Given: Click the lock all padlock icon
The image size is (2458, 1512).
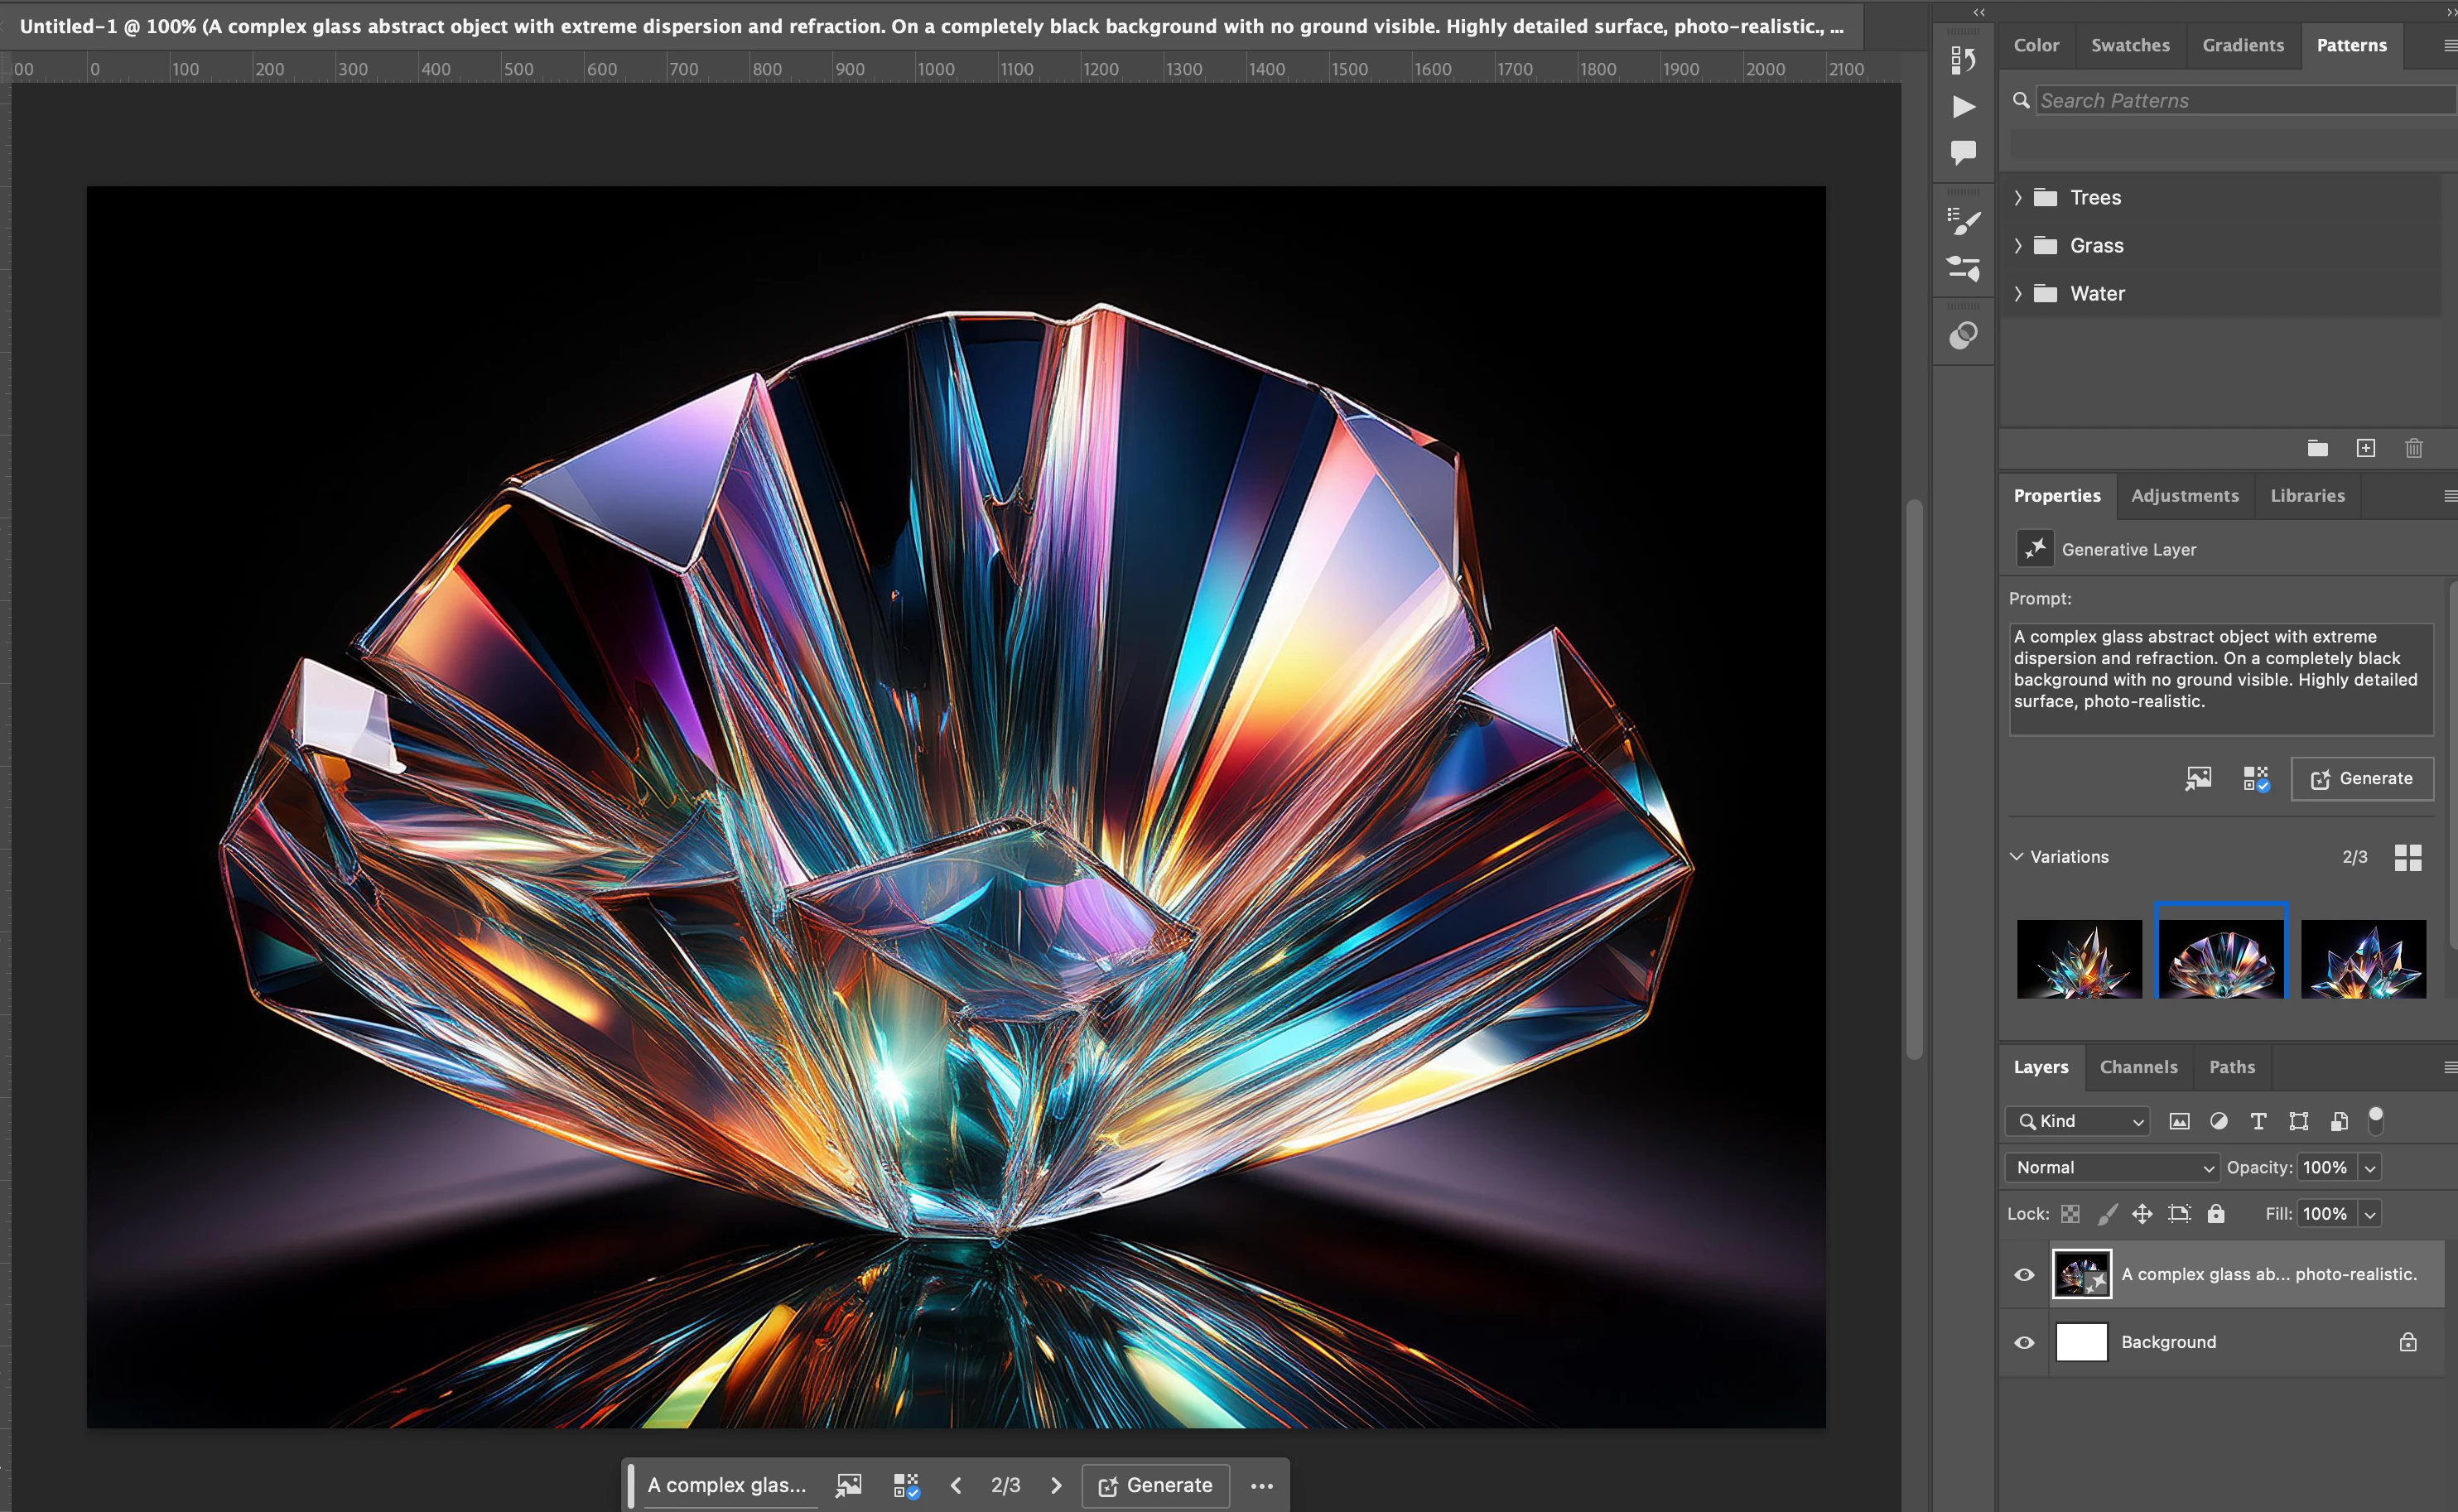Looking at the screenshot, I should [2216, 1213].
